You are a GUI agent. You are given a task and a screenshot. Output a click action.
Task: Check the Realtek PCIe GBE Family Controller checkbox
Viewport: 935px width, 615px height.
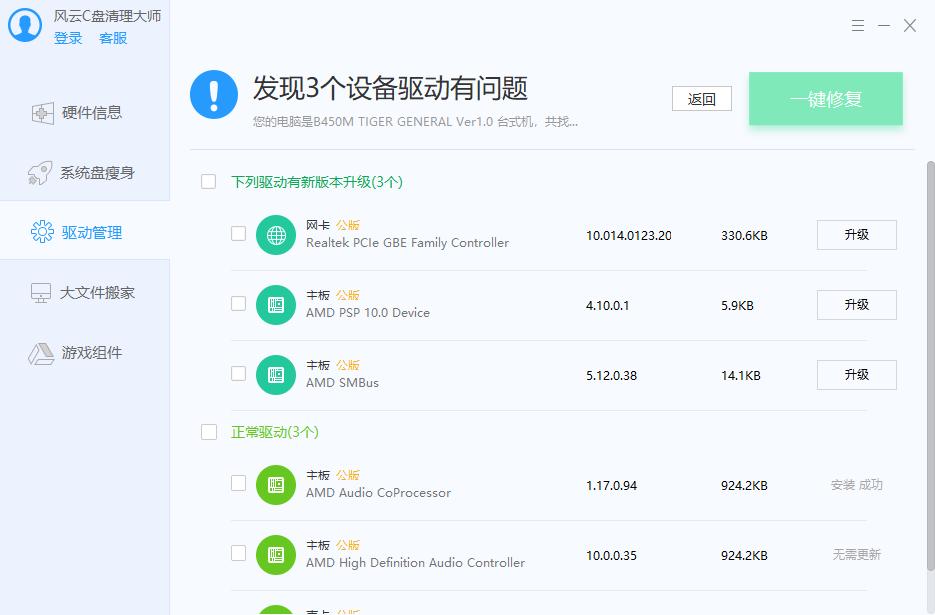coord(238,235)
